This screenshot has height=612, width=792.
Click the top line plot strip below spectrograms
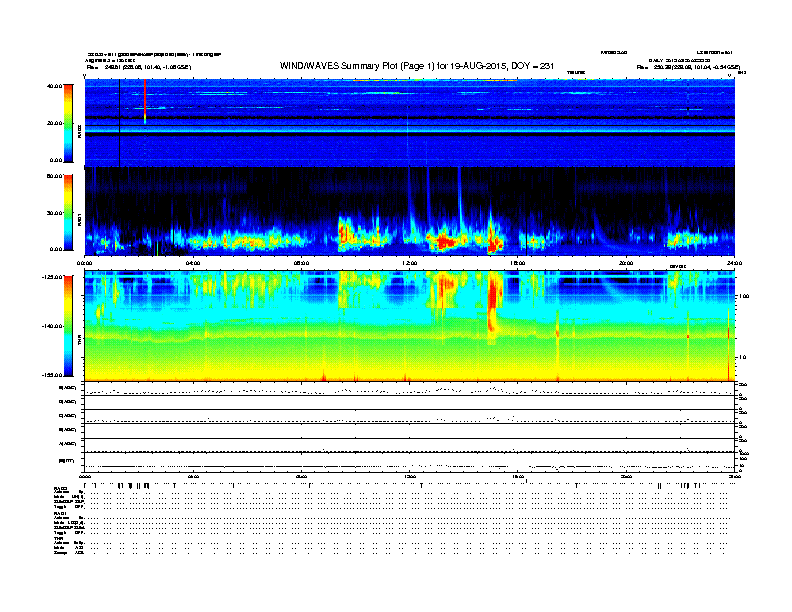[x=410, y=390]
